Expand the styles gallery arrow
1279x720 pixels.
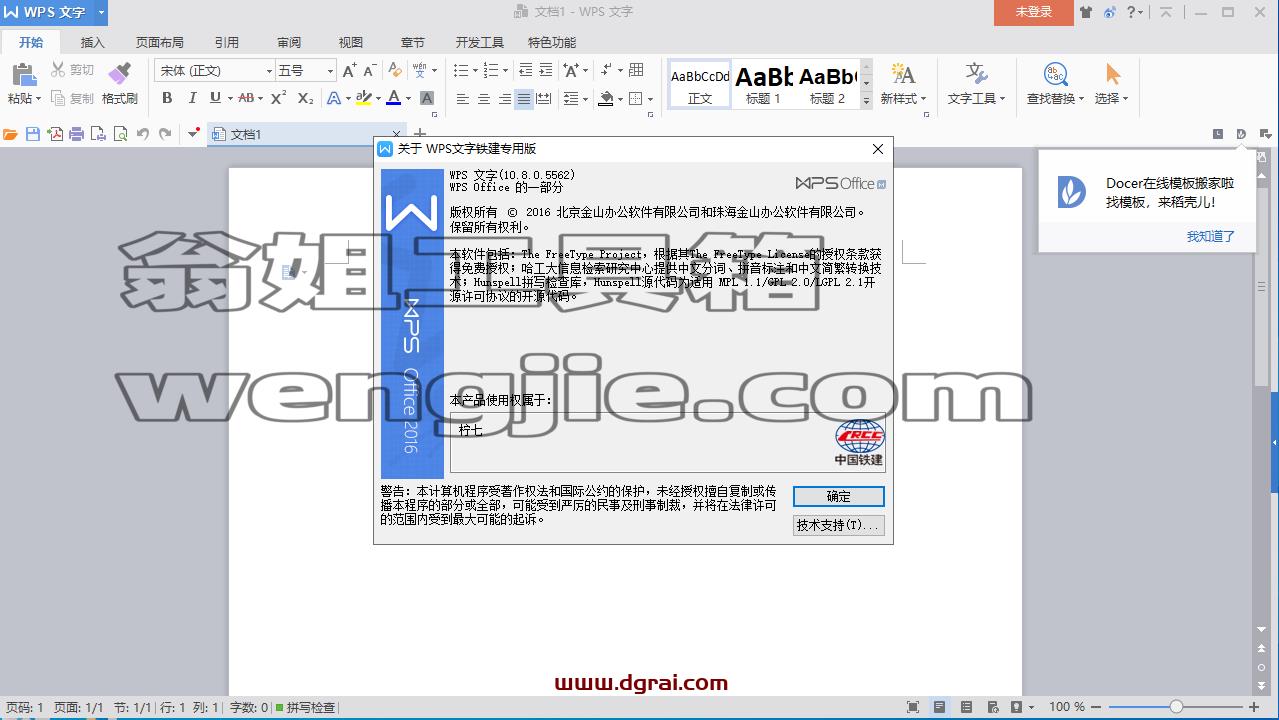tap(866, 101)
